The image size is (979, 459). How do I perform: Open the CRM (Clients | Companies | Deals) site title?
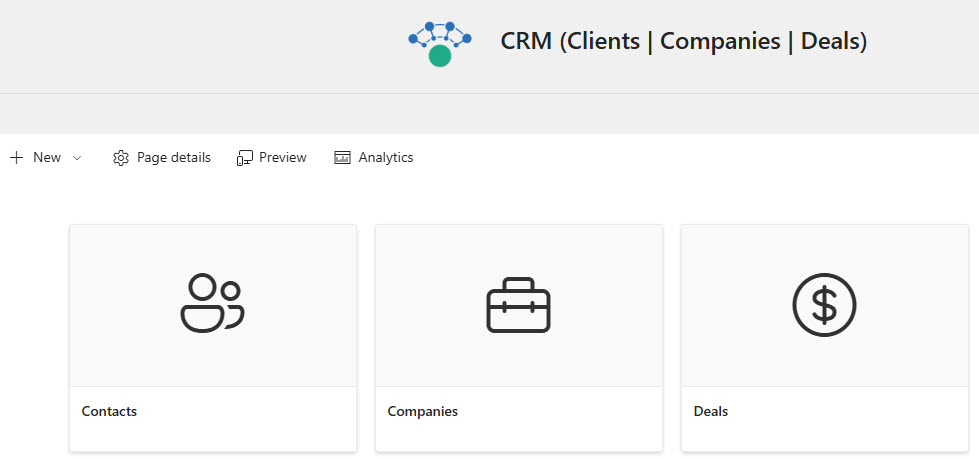point(683,41)
